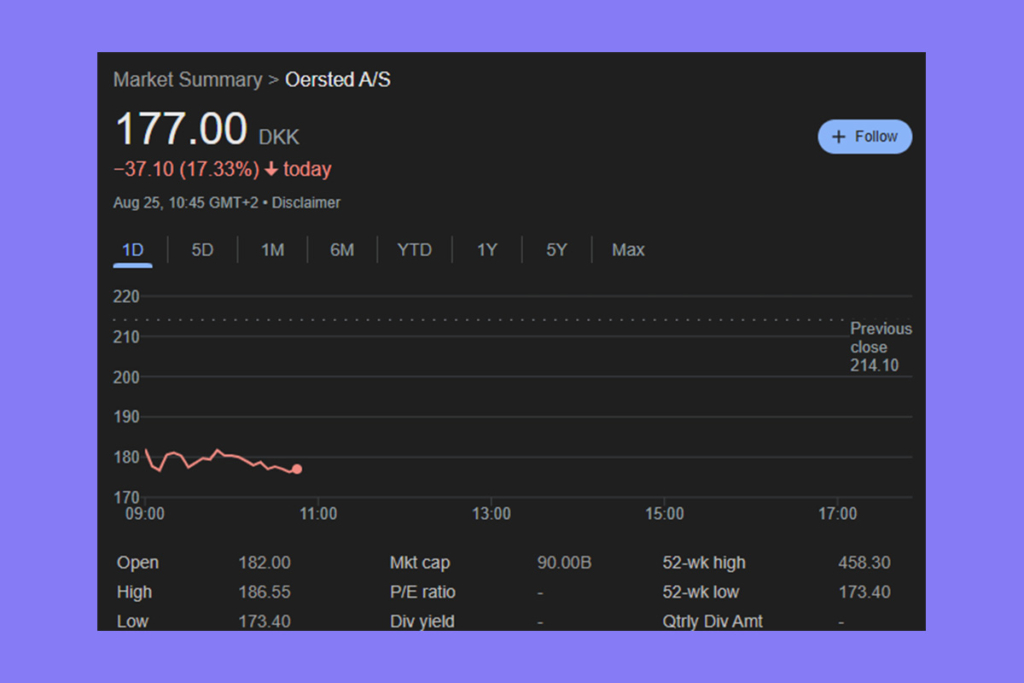Go back to Market Summary
Viewport: 1024px width, 683px height.
tap(187, 79)
